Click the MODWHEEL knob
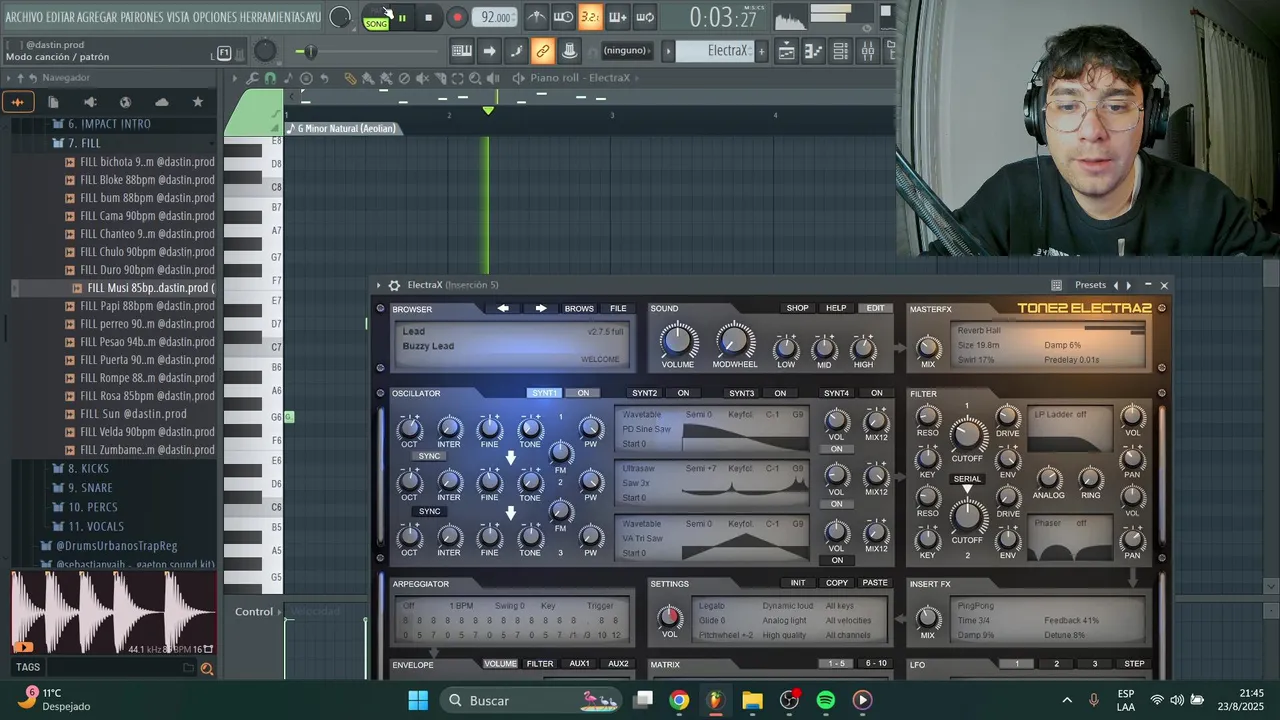This screenshot has width=1280, height=720. click(735, 340)
